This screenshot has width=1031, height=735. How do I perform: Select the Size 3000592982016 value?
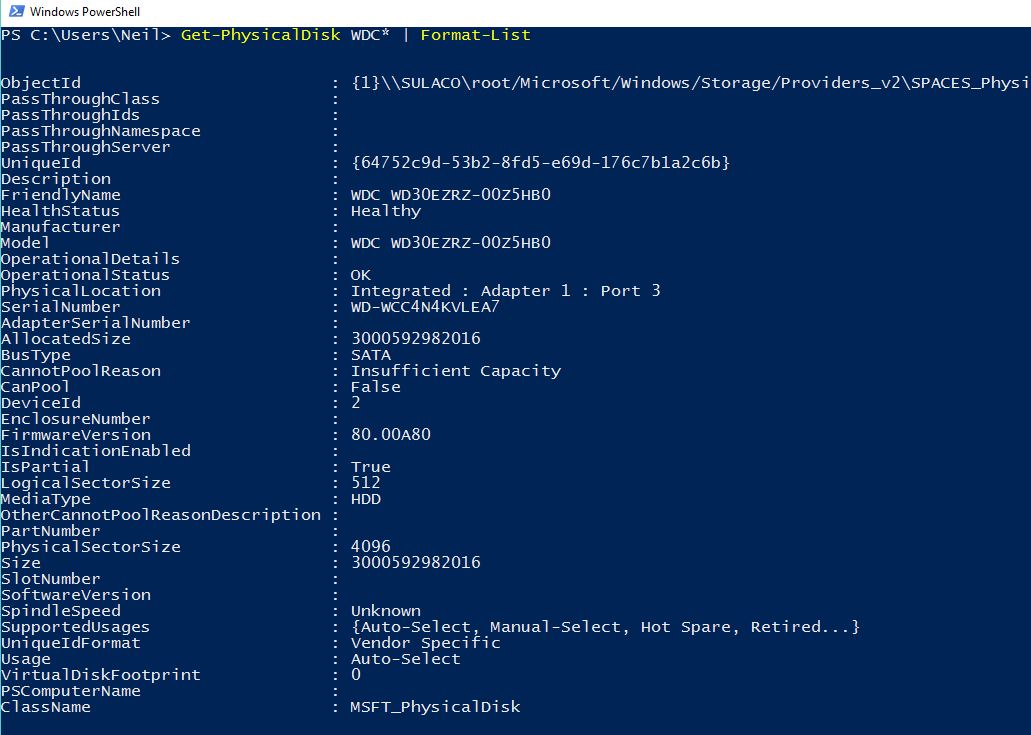pyautogui.click(x=417, y=562)
